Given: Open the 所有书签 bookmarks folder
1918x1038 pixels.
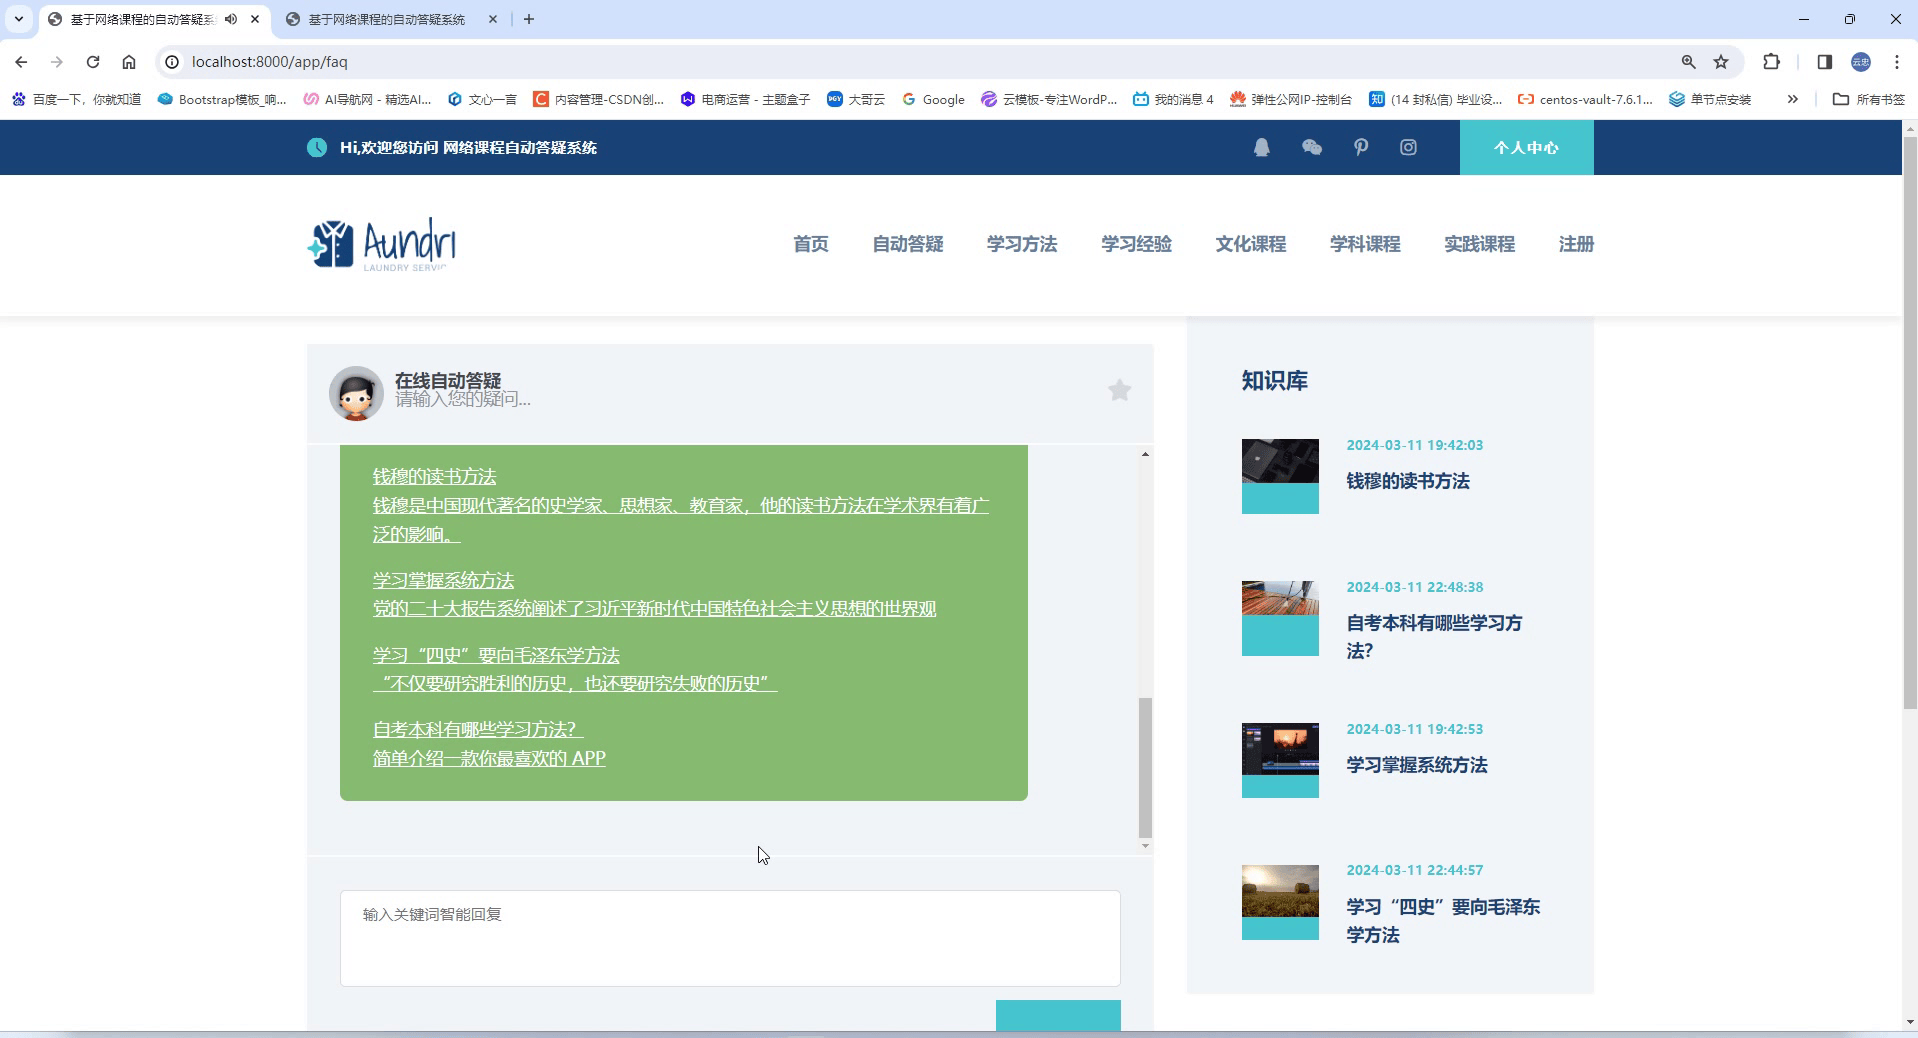Looking at the screenshot, I should (x=1869, y=99).
